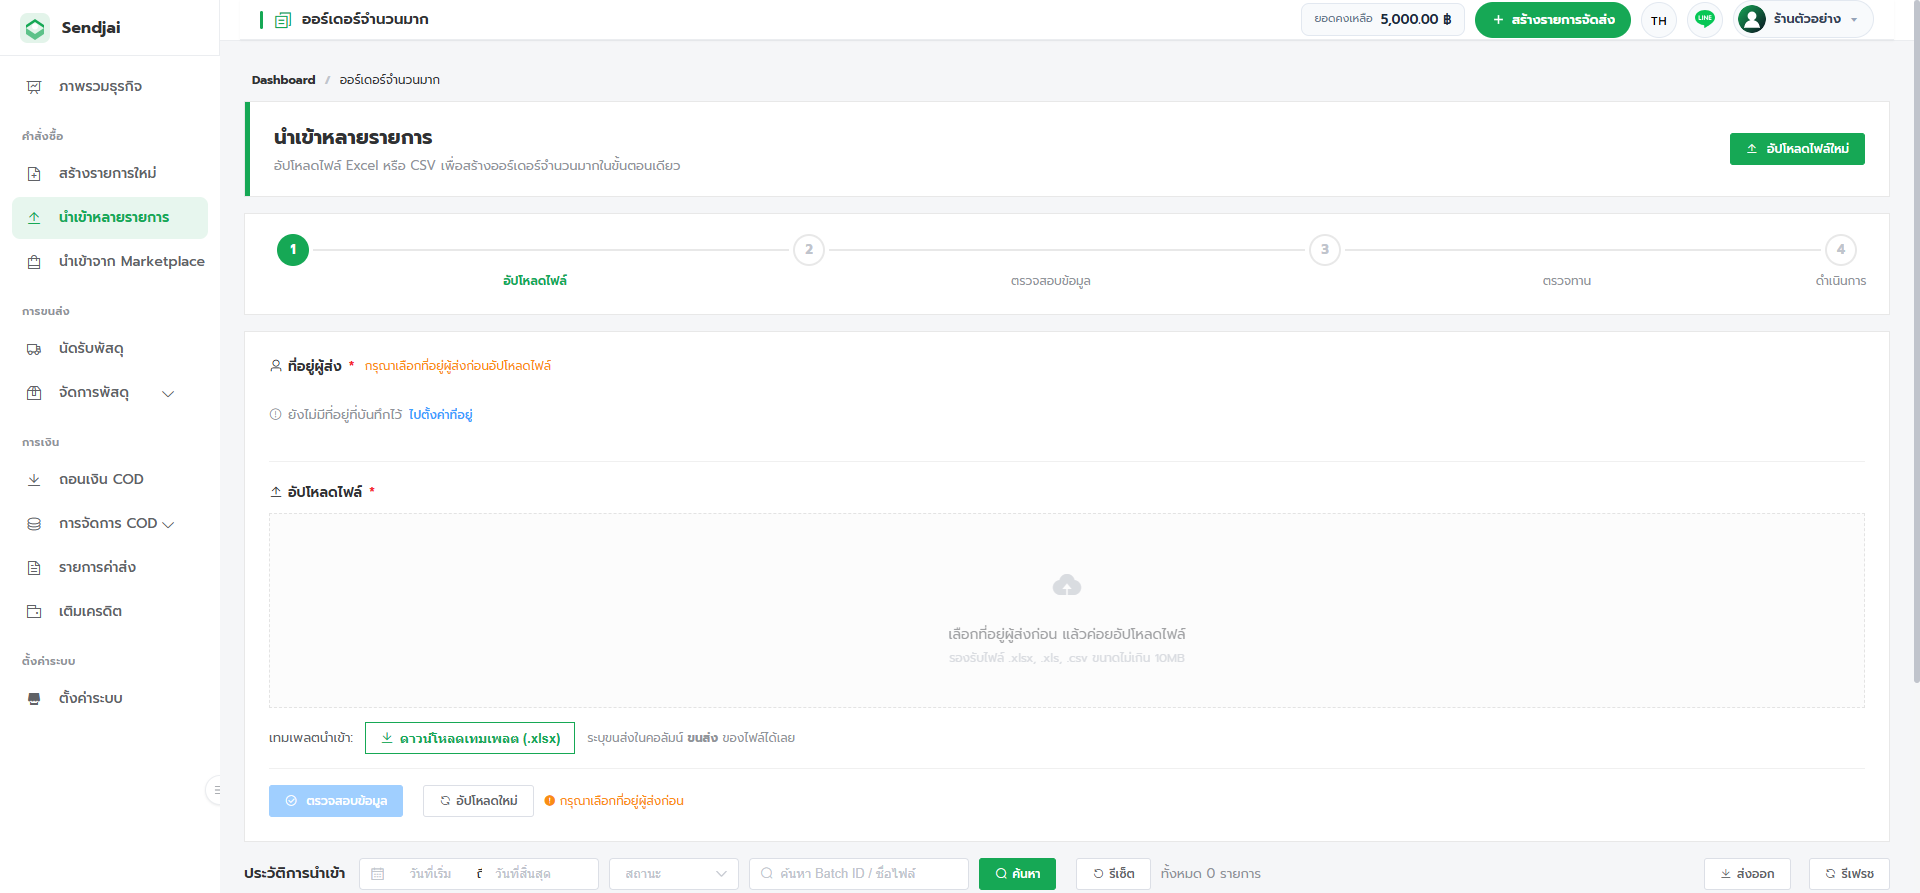Click the วันที่สิ้นสุด end date field
Image resolution: width=1920 pixels, height=893 pixels.
[523, 874]
